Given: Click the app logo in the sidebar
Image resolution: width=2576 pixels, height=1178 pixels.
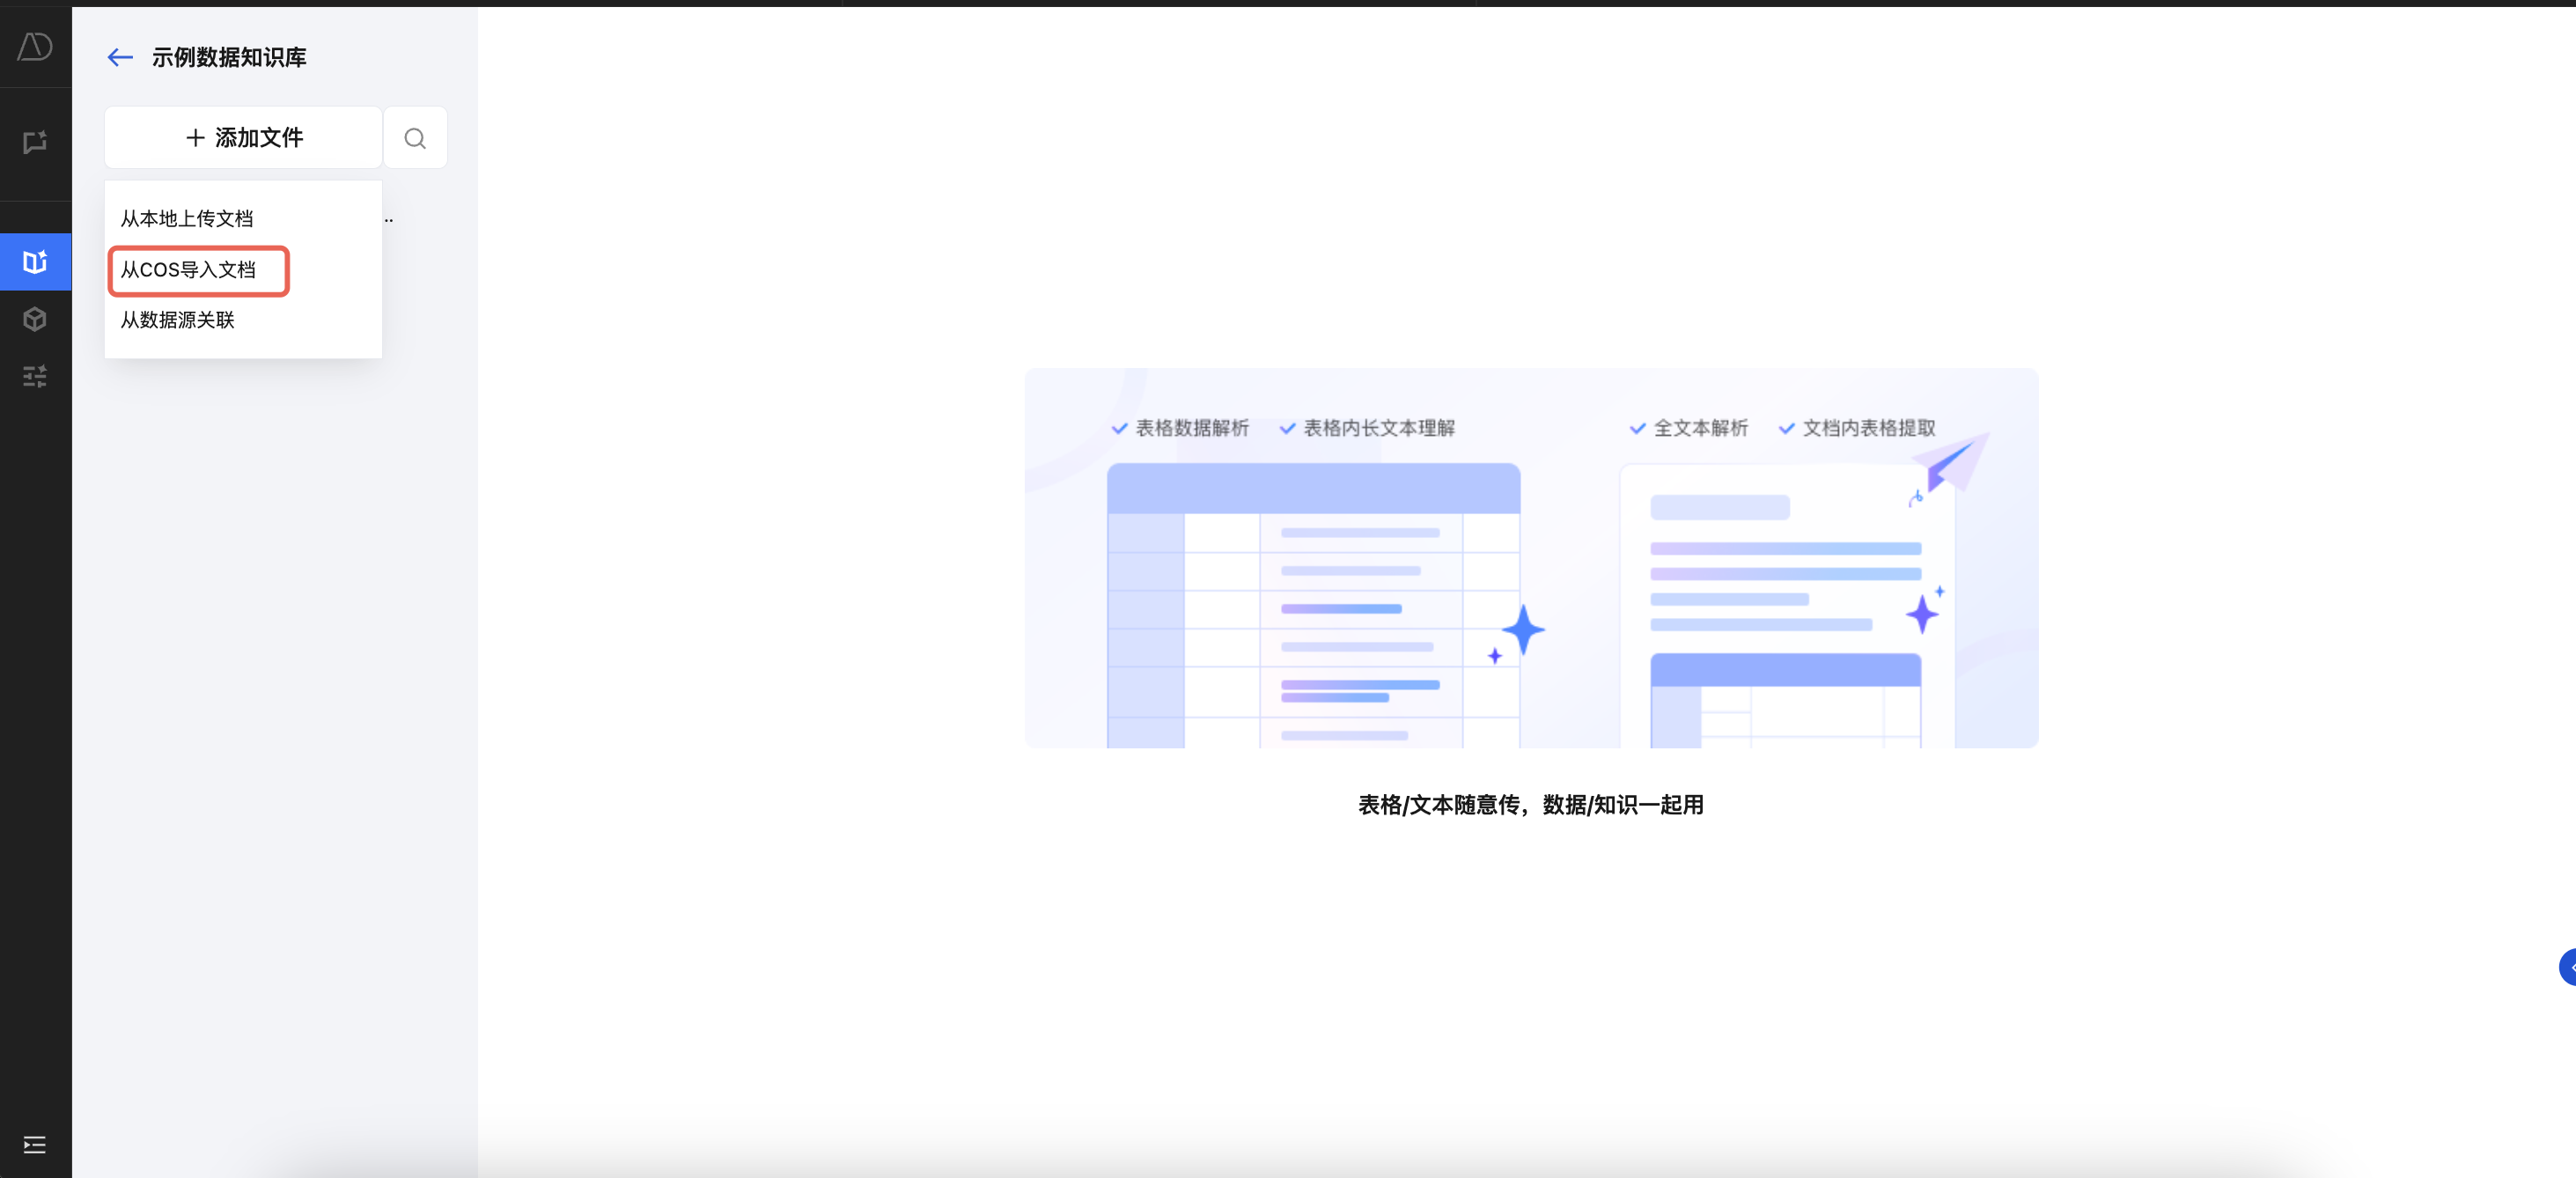Looking at the screenshot, I should (35, 46).
